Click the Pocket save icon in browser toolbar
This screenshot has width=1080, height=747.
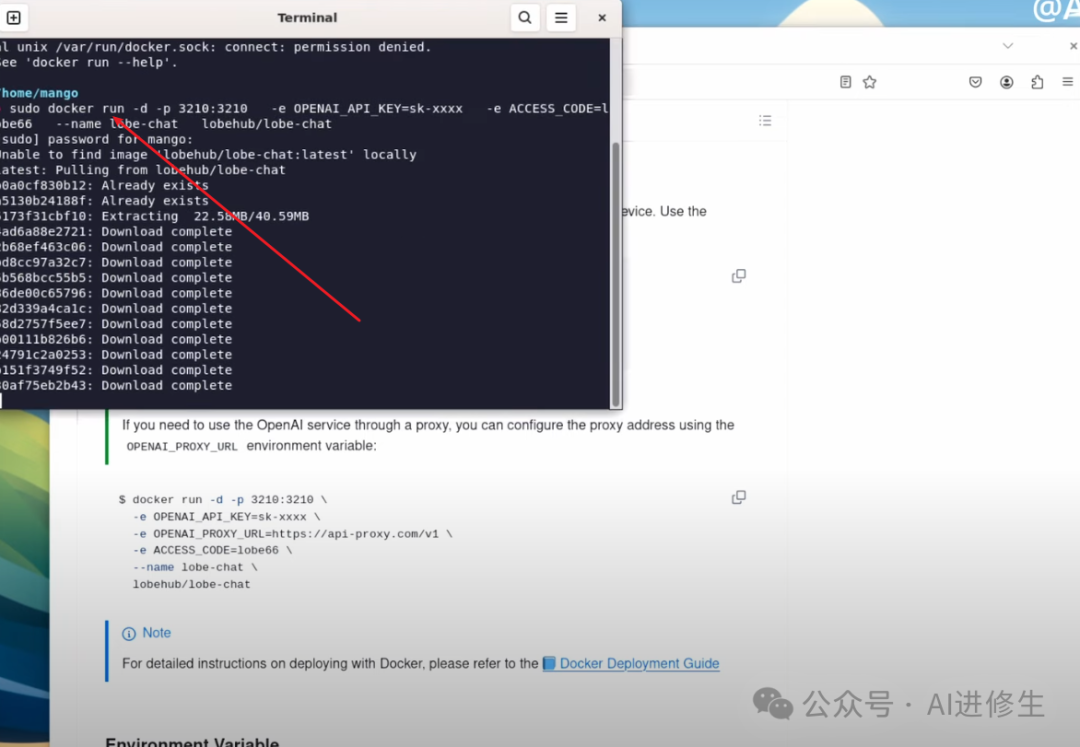(x=975, y=82)
